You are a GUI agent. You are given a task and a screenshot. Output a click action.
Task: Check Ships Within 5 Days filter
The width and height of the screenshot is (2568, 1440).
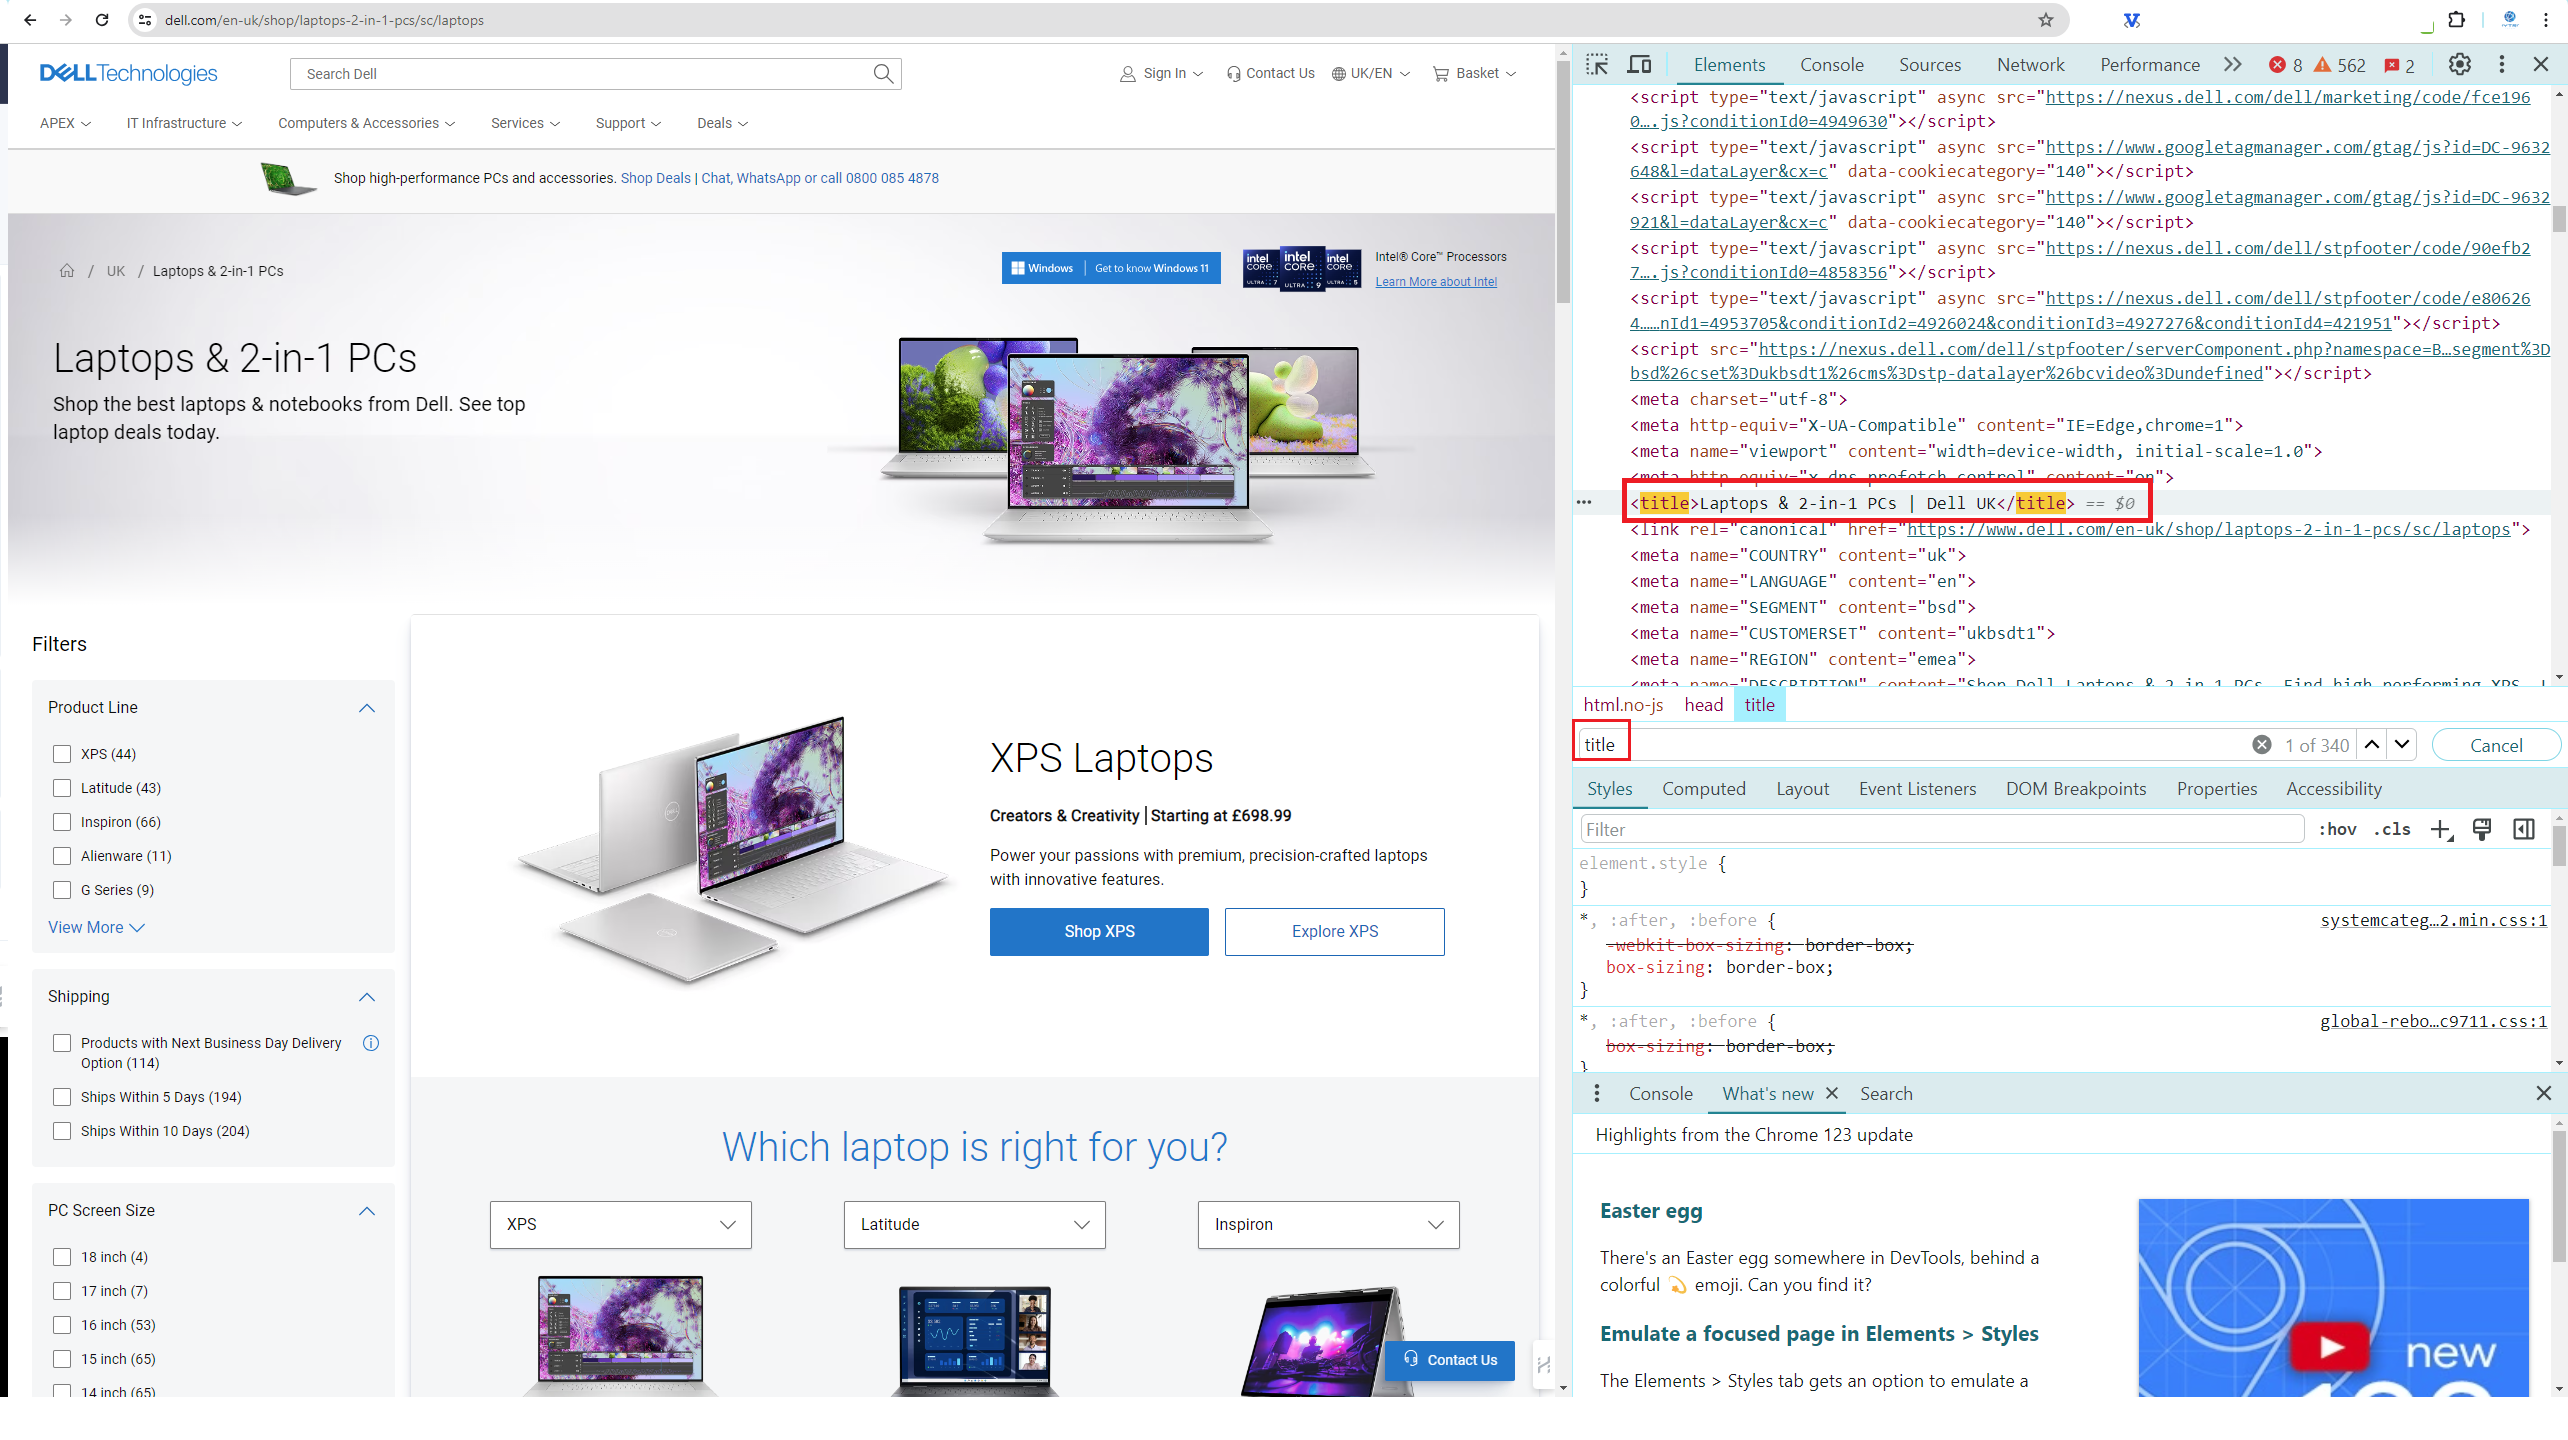62,1097
